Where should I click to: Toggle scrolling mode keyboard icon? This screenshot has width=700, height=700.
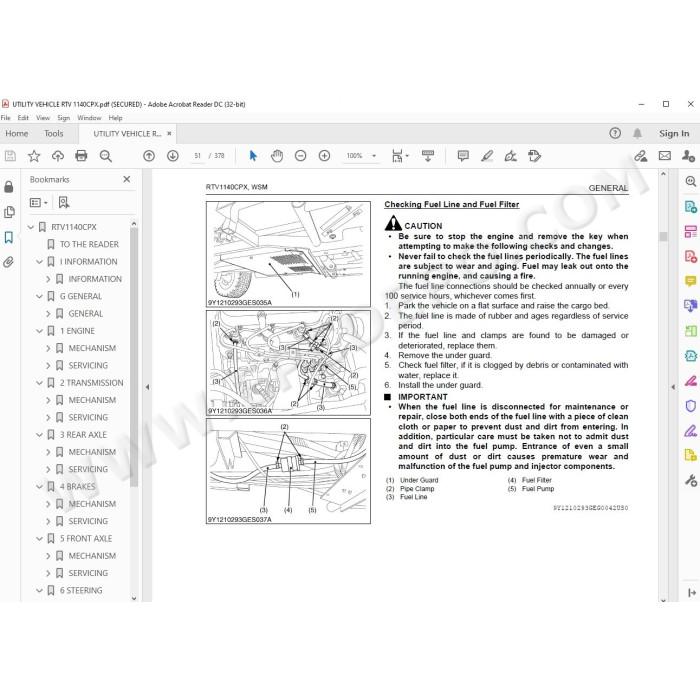tap(428, 156)
